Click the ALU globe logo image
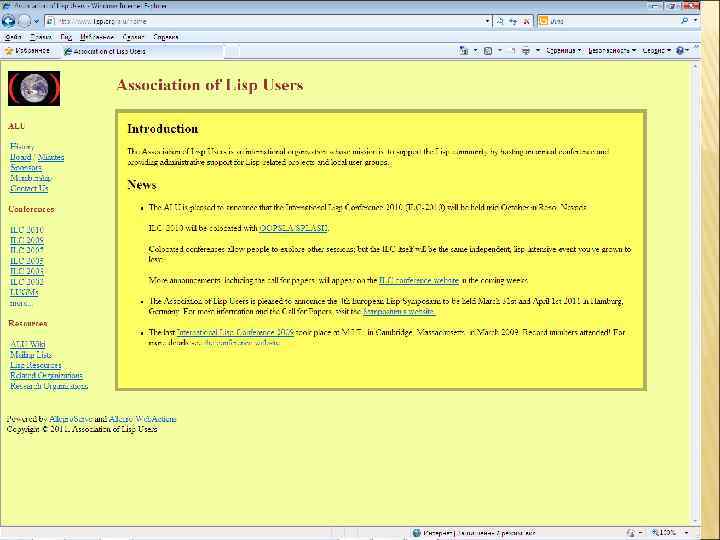720x540 pixels. click(x=34, y=88)
